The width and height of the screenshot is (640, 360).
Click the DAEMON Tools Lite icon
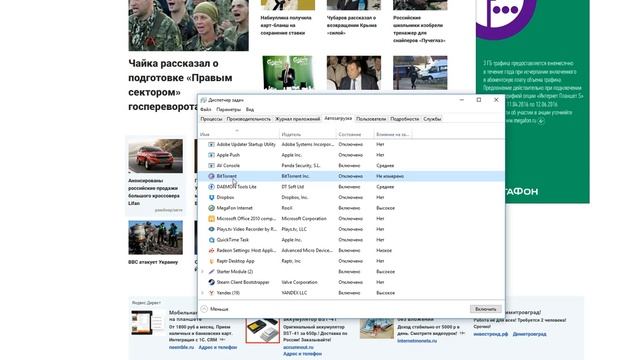[211, 187]
